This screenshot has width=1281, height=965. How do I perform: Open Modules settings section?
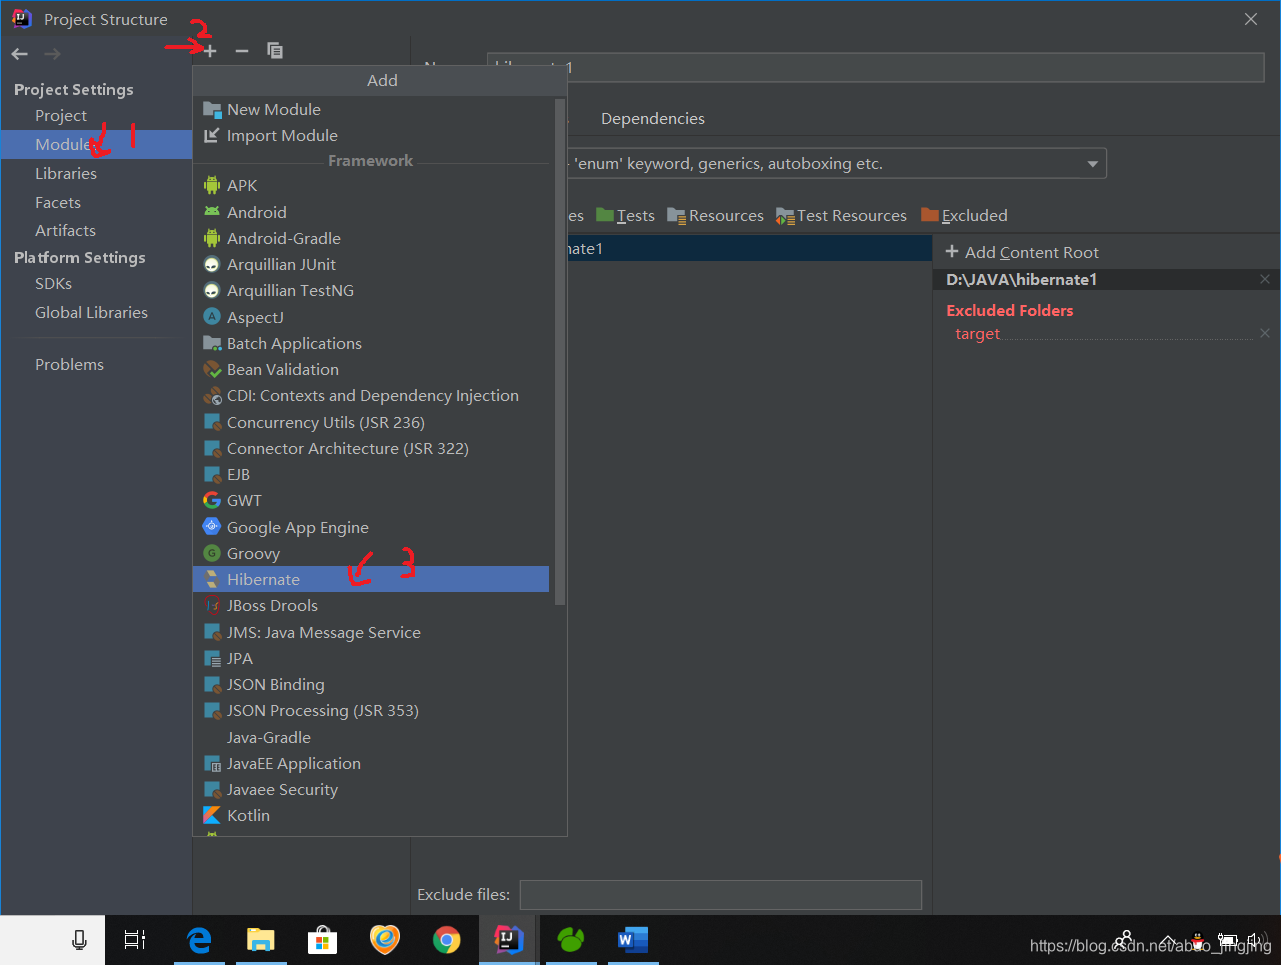coord(96,144)
